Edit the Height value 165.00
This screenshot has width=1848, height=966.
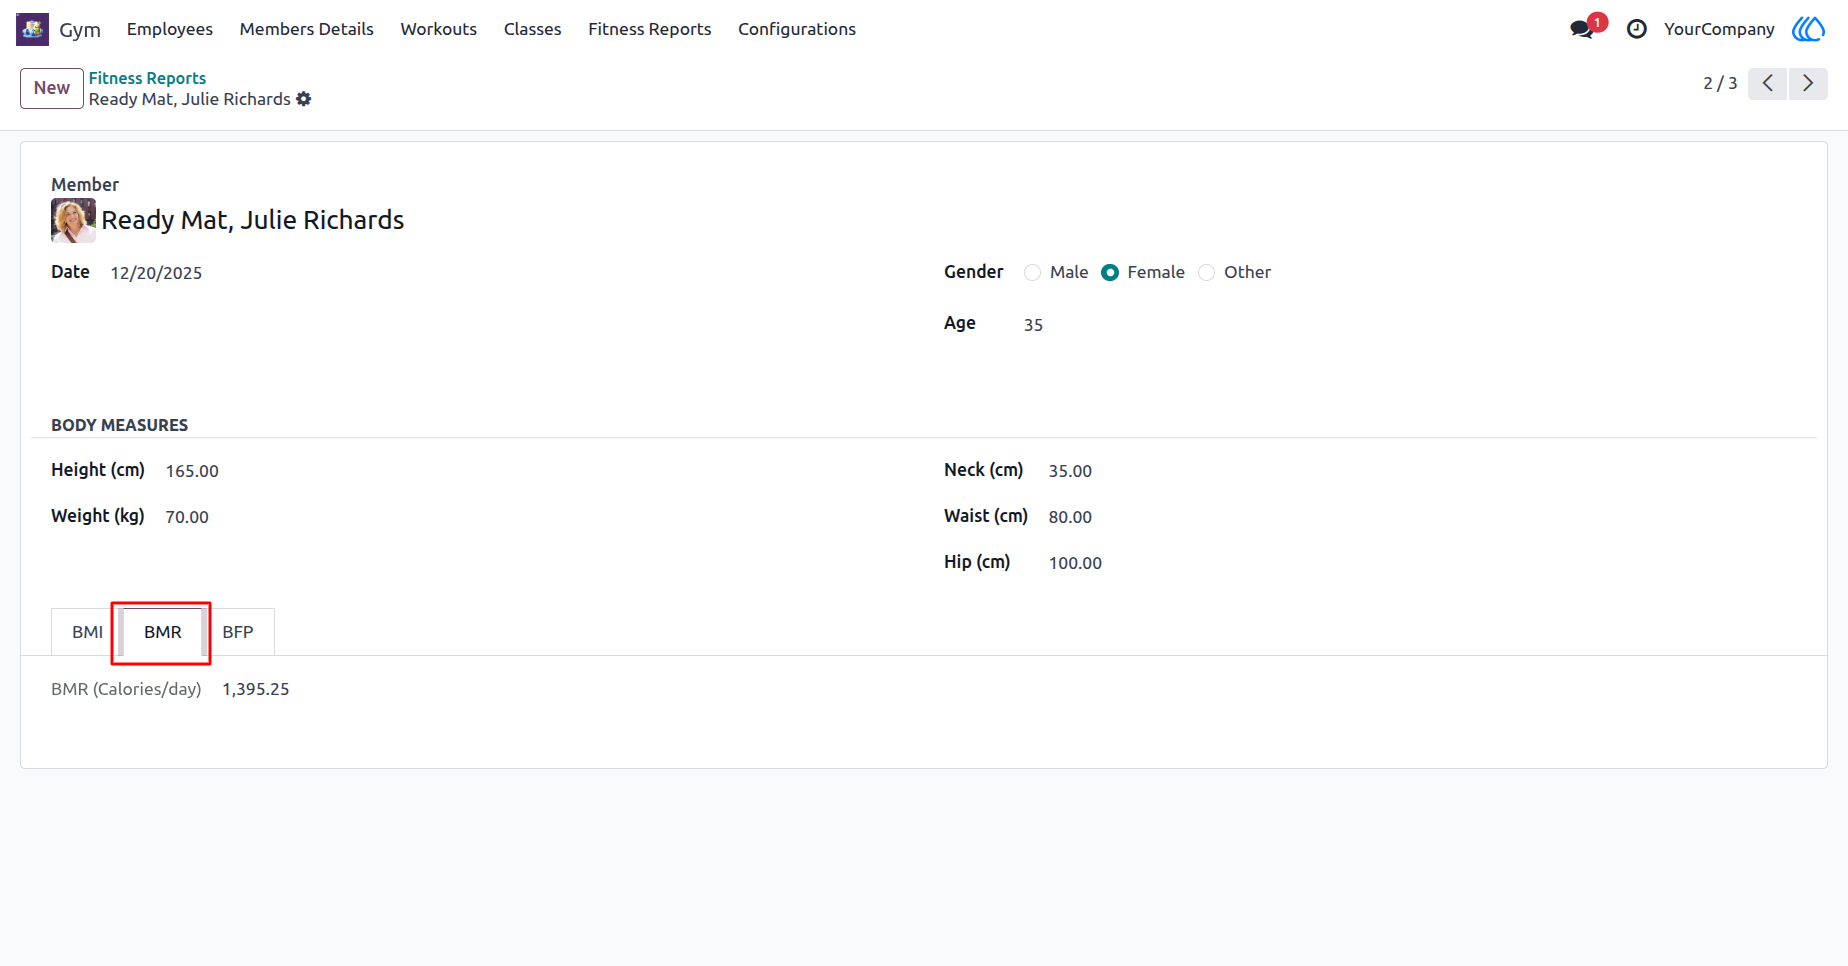[192, 471]
